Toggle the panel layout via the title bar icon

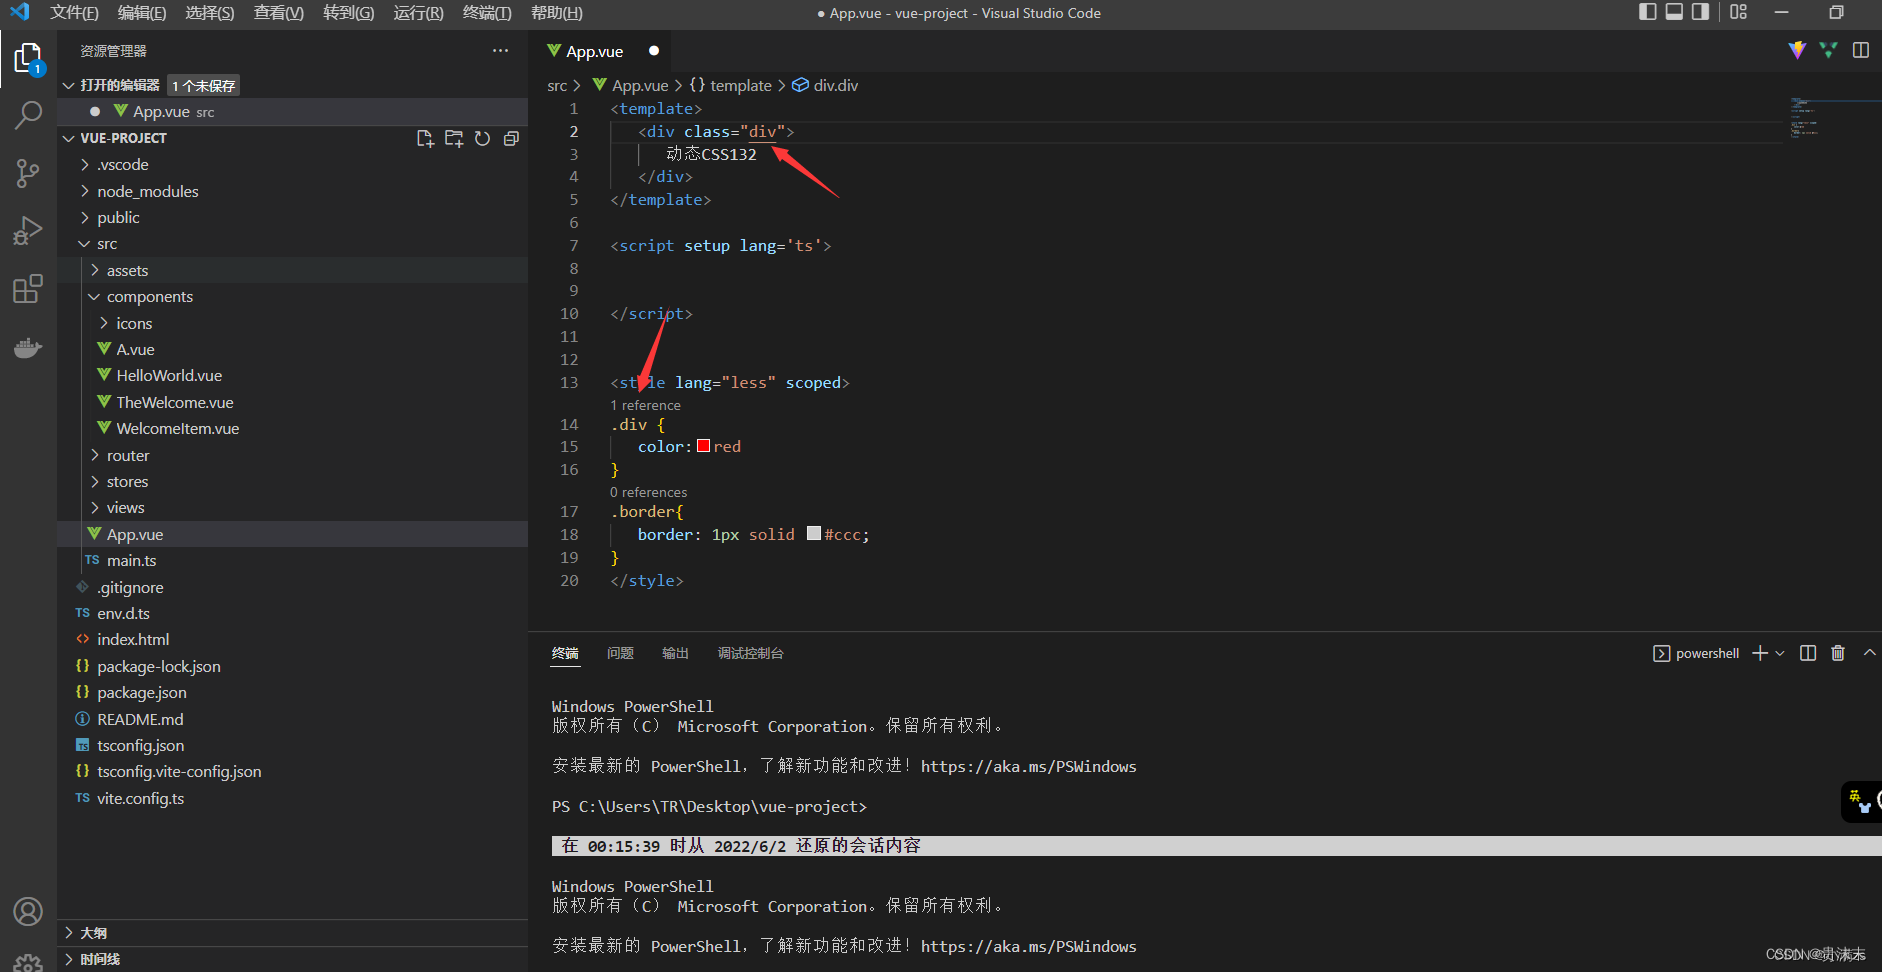(x=1674, y=12)
